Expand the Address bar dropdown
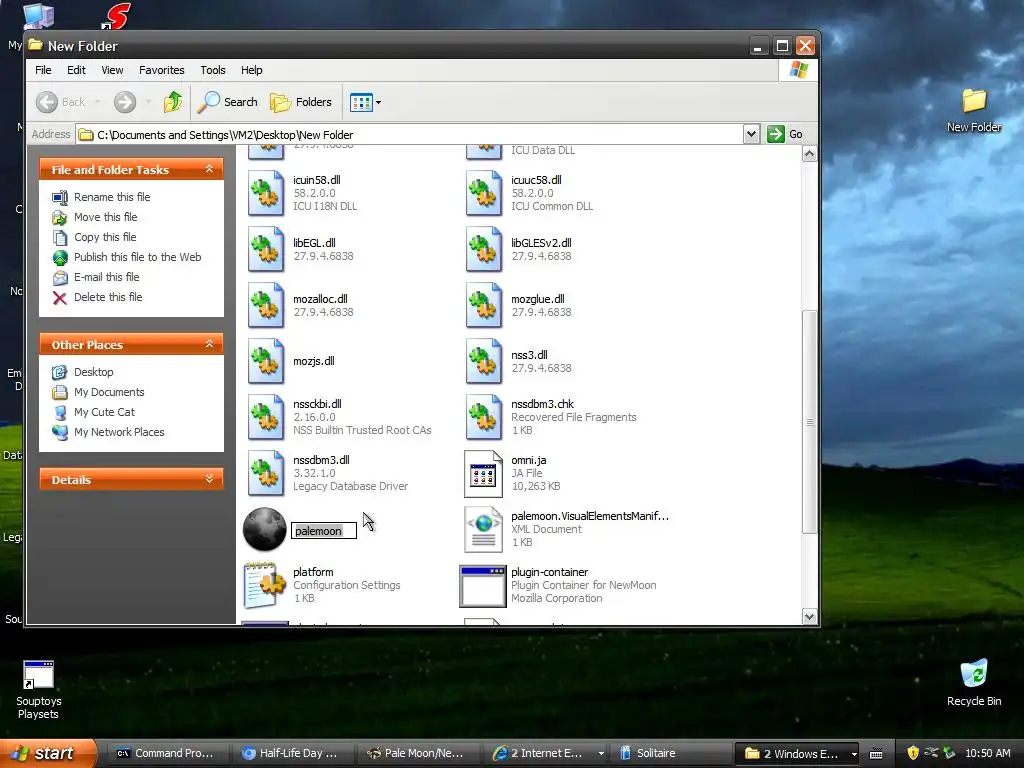Image resolution: width=1024 pixels, height=768 pixels. (751, 134)
